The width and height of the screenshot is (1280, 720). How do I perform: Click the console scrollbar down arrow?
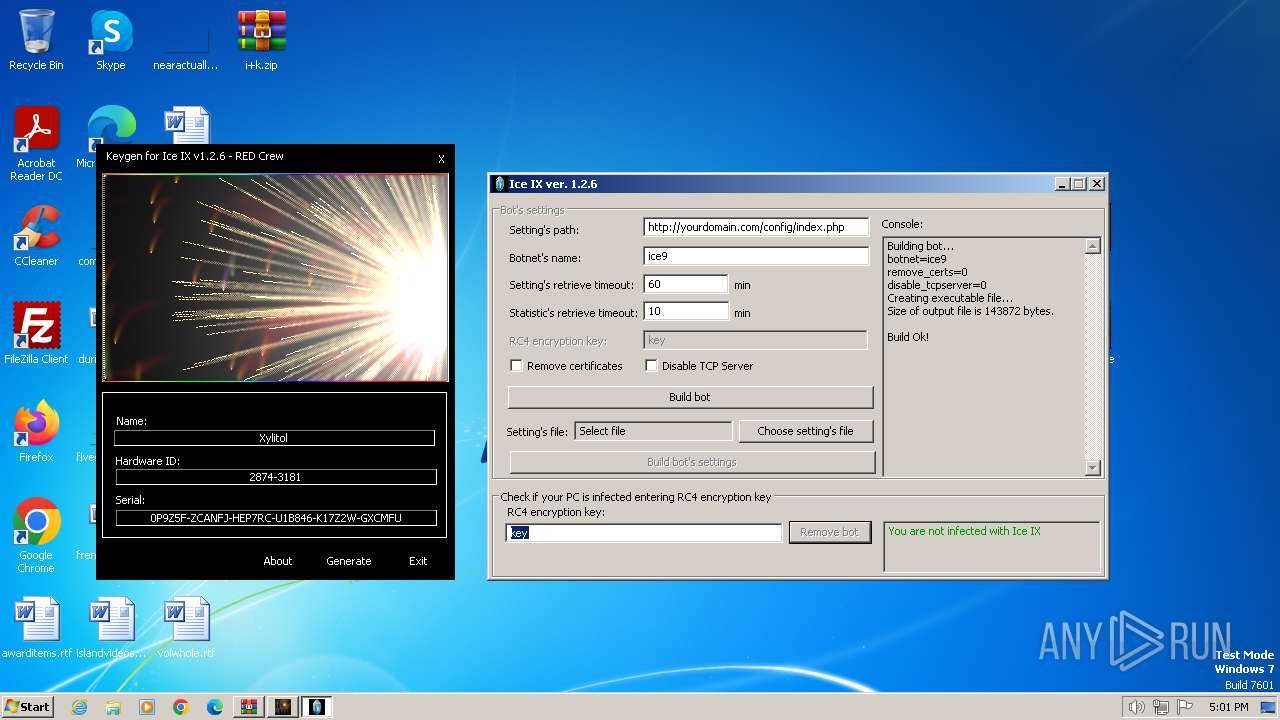[x=1092, y=467]
